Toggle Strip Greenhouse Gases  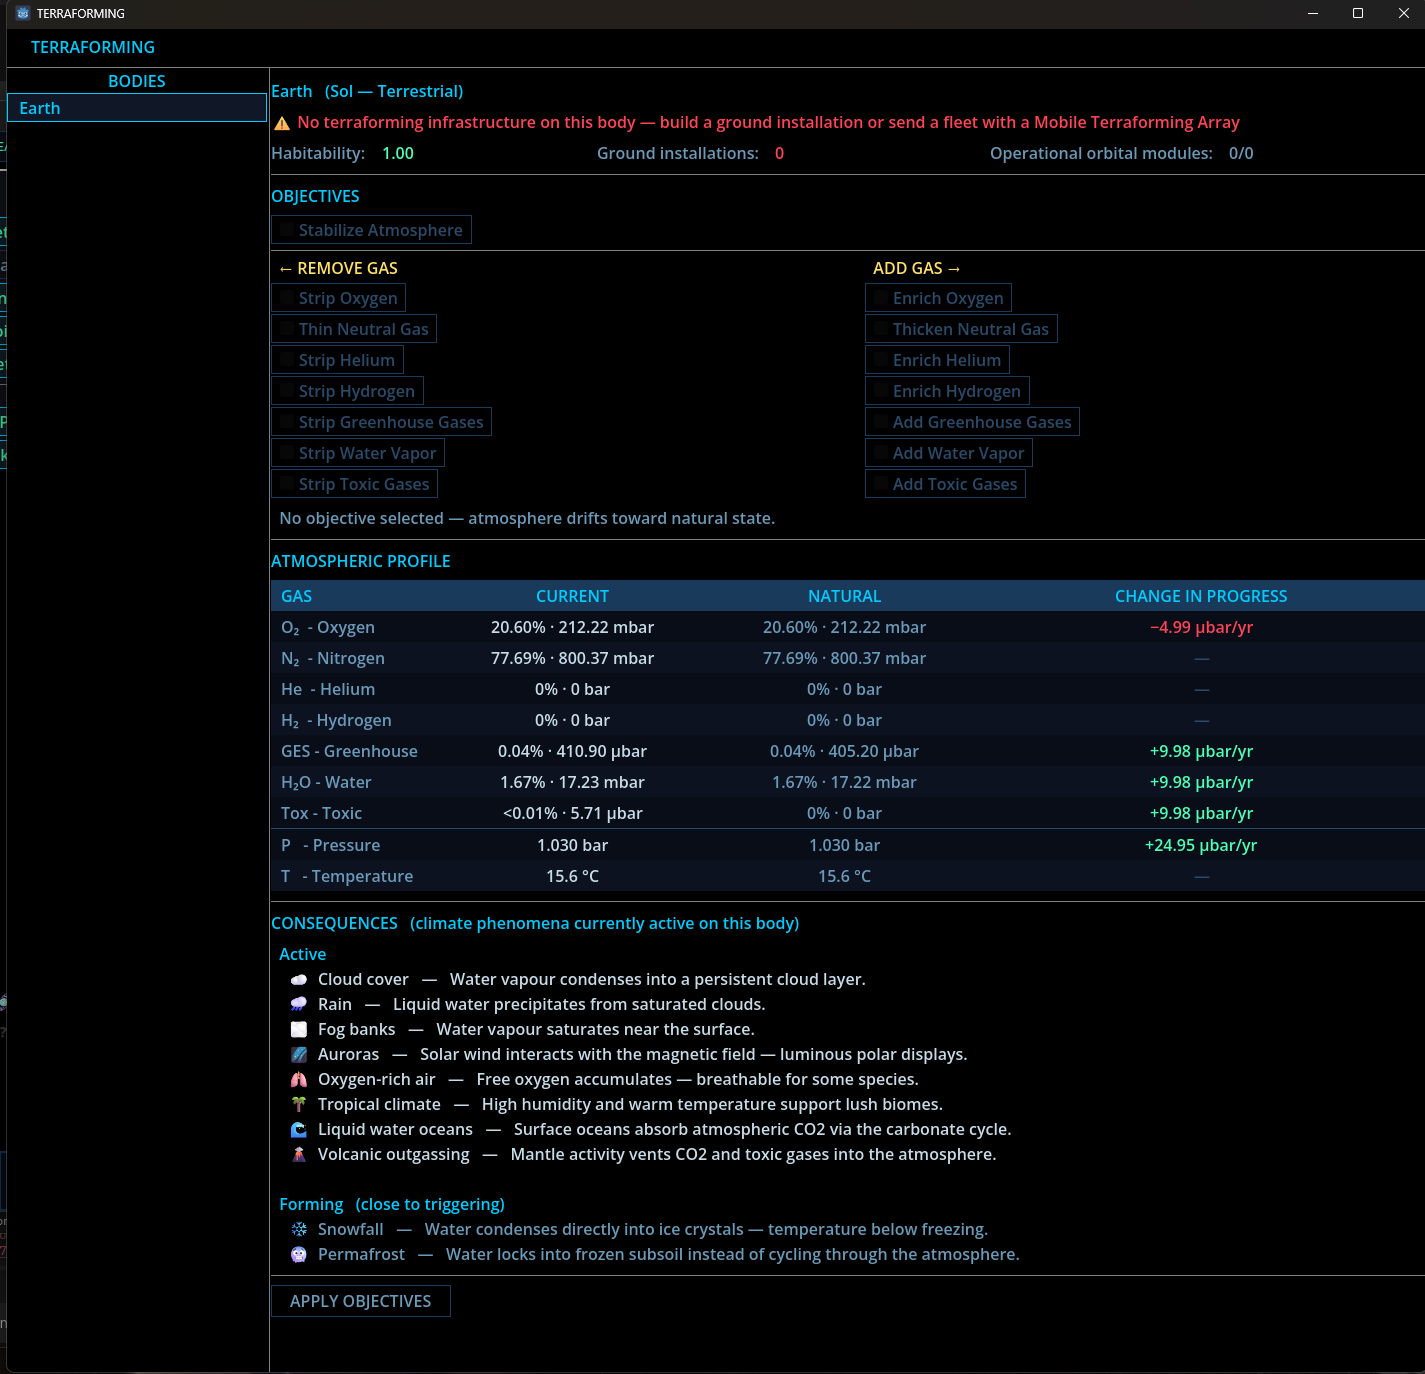[381, 422]
